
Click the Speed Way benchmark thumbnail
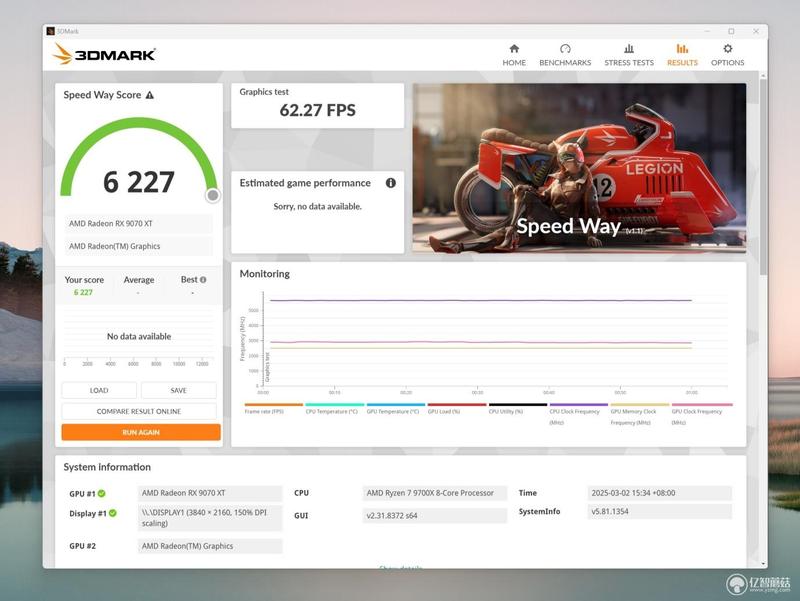(x=579, y=168)
